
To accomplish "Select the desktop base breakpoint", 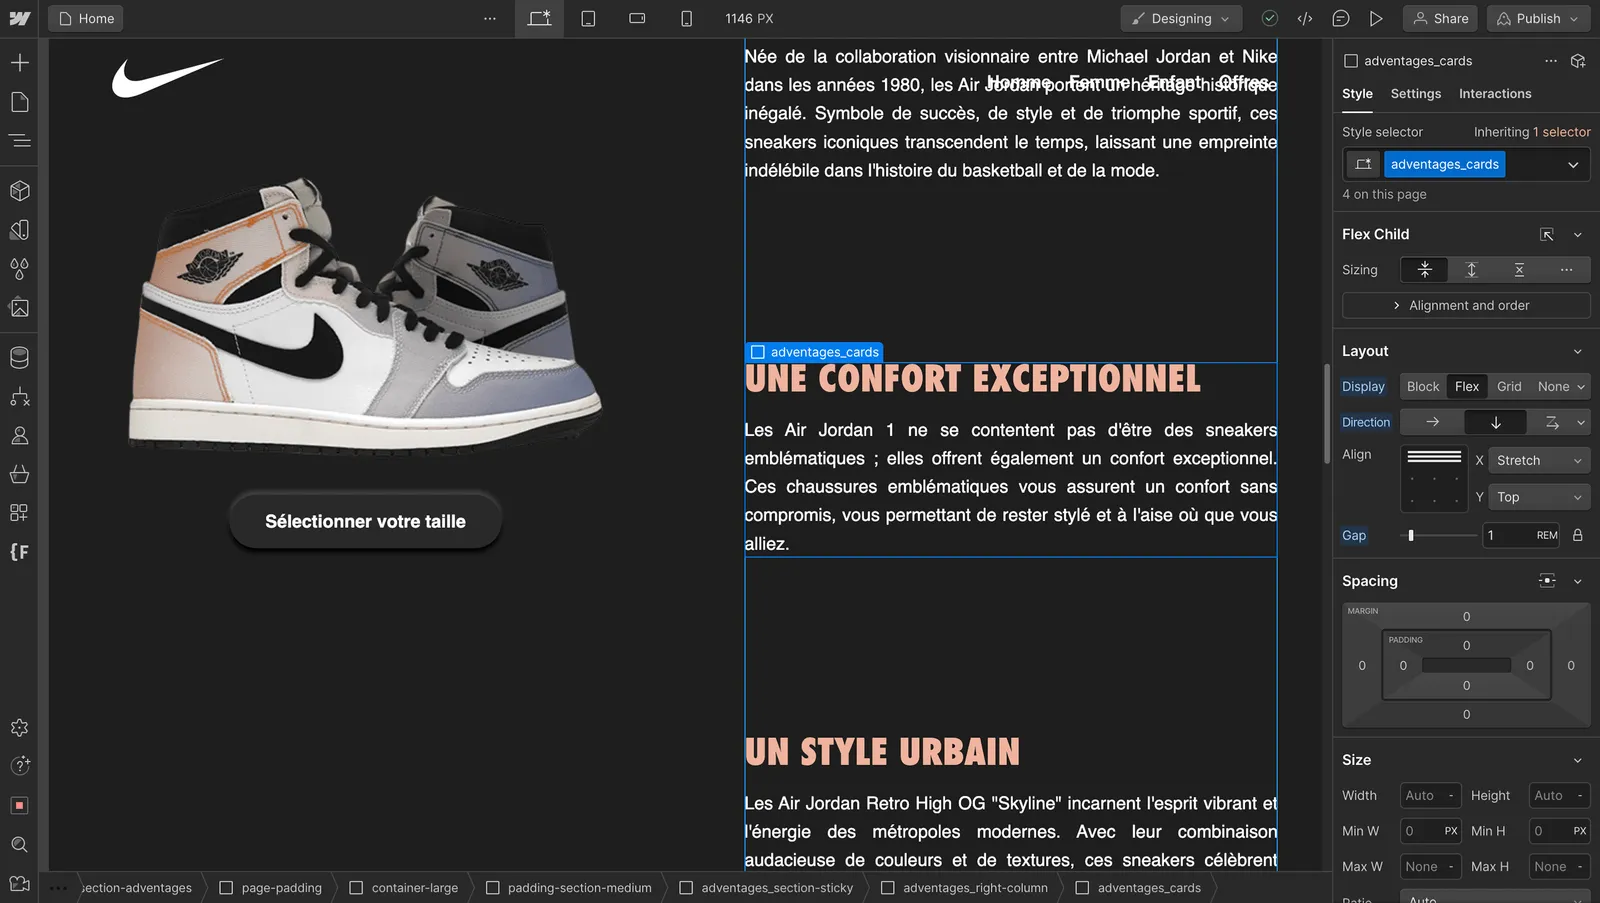I will pos(539,18).
